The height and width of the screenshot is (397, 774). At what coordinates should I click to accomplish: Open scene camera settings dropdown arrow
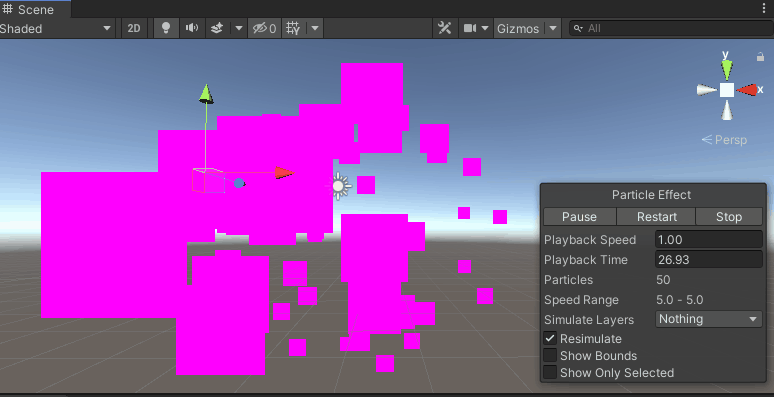pyautogui.click(x=485, y=29)
